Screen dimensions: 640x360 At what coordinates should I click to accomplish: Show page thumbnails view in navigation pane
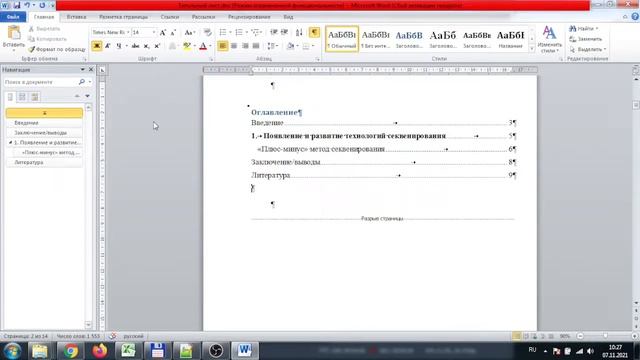coord(22,97)
